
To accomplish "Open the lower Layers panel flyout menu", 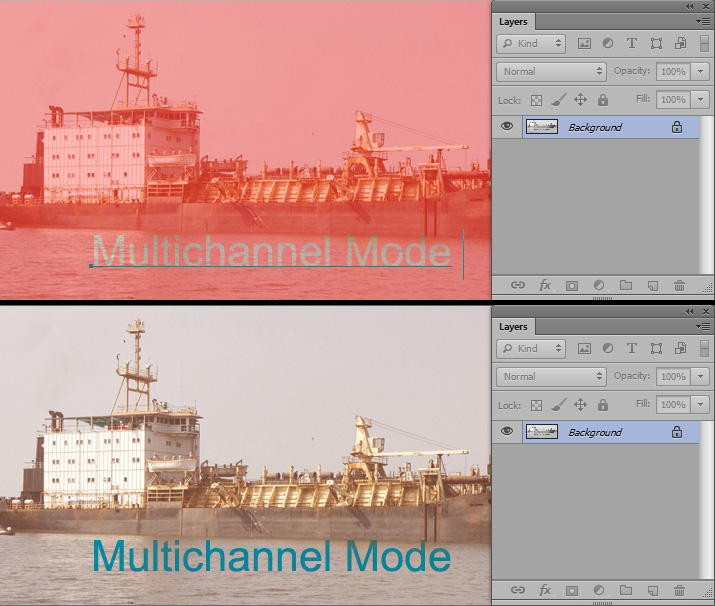I will click(x=705, y=326).
